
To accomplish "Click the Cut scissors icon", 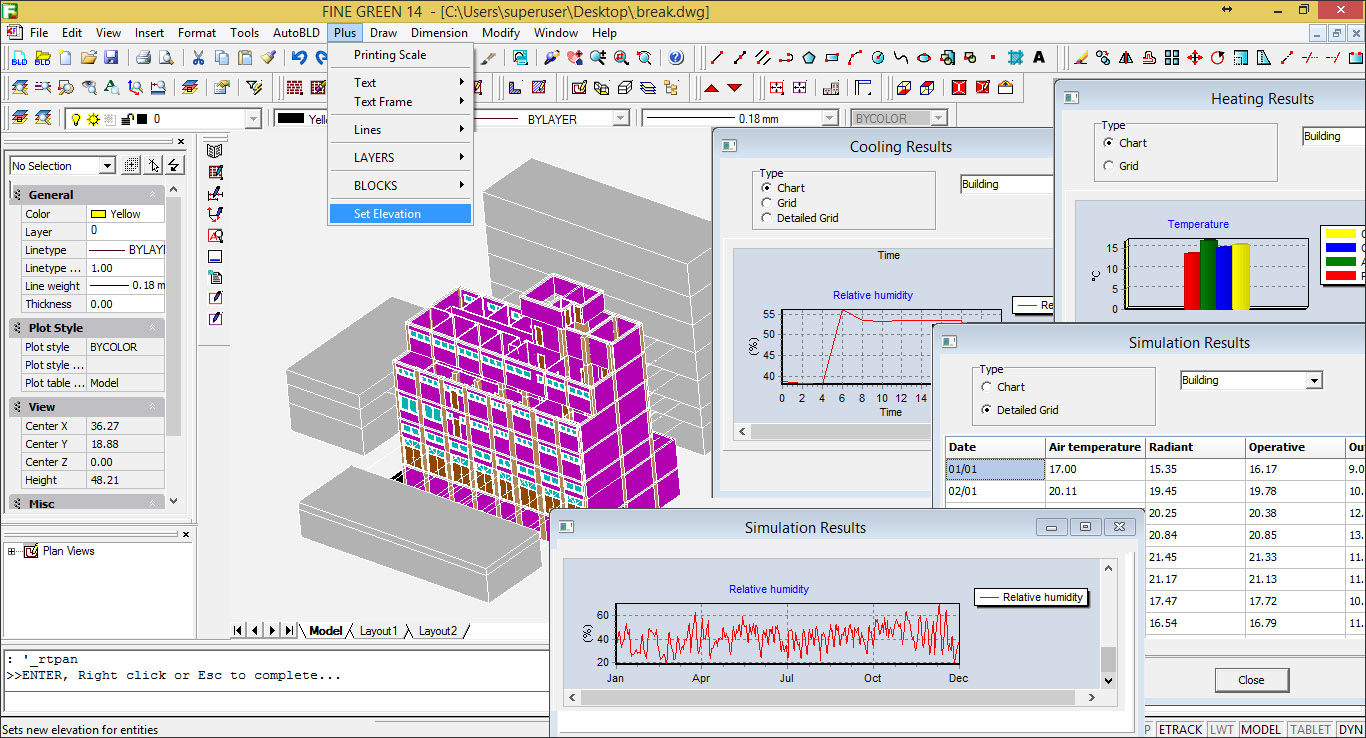I will tap(198, 57).
